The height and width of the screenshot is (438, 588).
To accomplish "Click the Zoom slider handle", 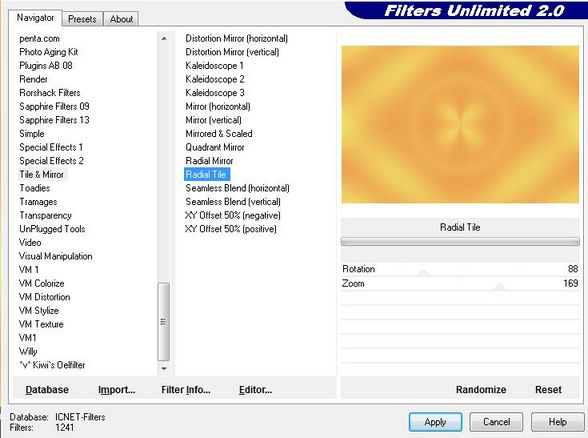I will pyautogui.click(x=499, y=287).
